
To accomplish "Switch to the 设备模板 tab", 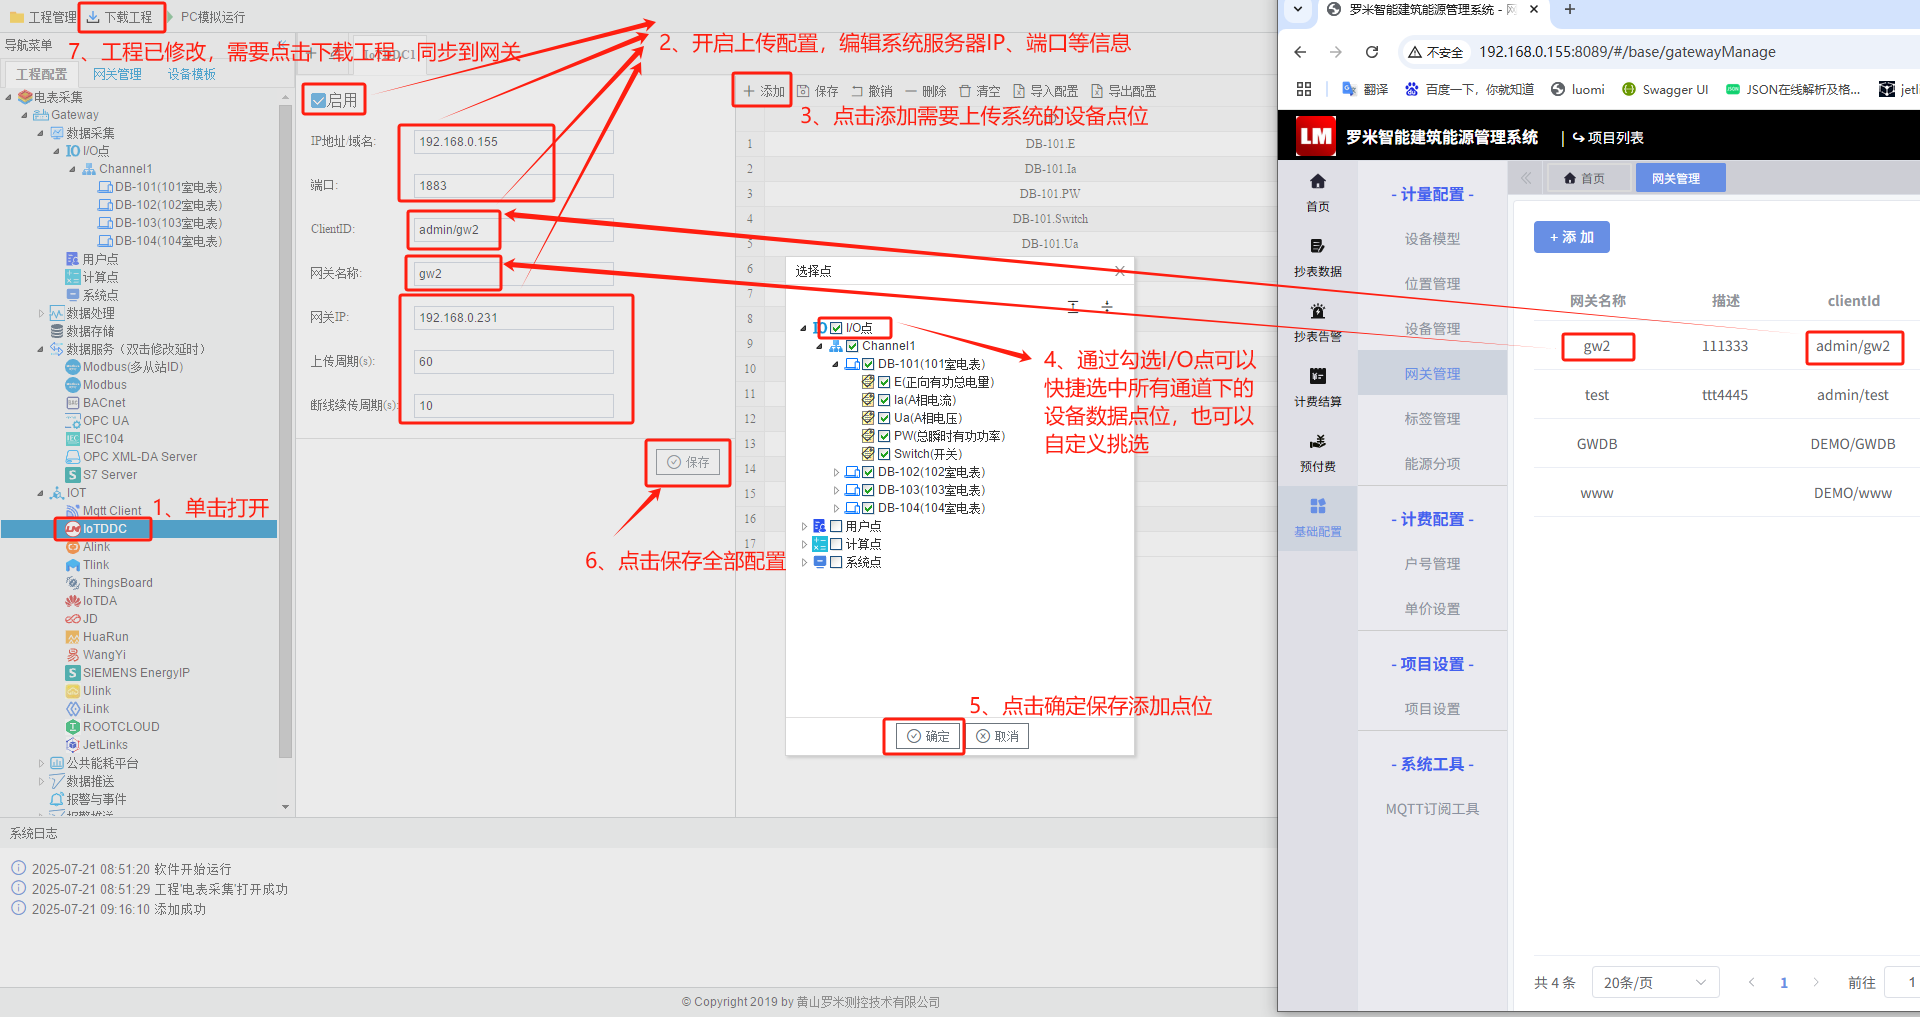I will coord(192,74).
